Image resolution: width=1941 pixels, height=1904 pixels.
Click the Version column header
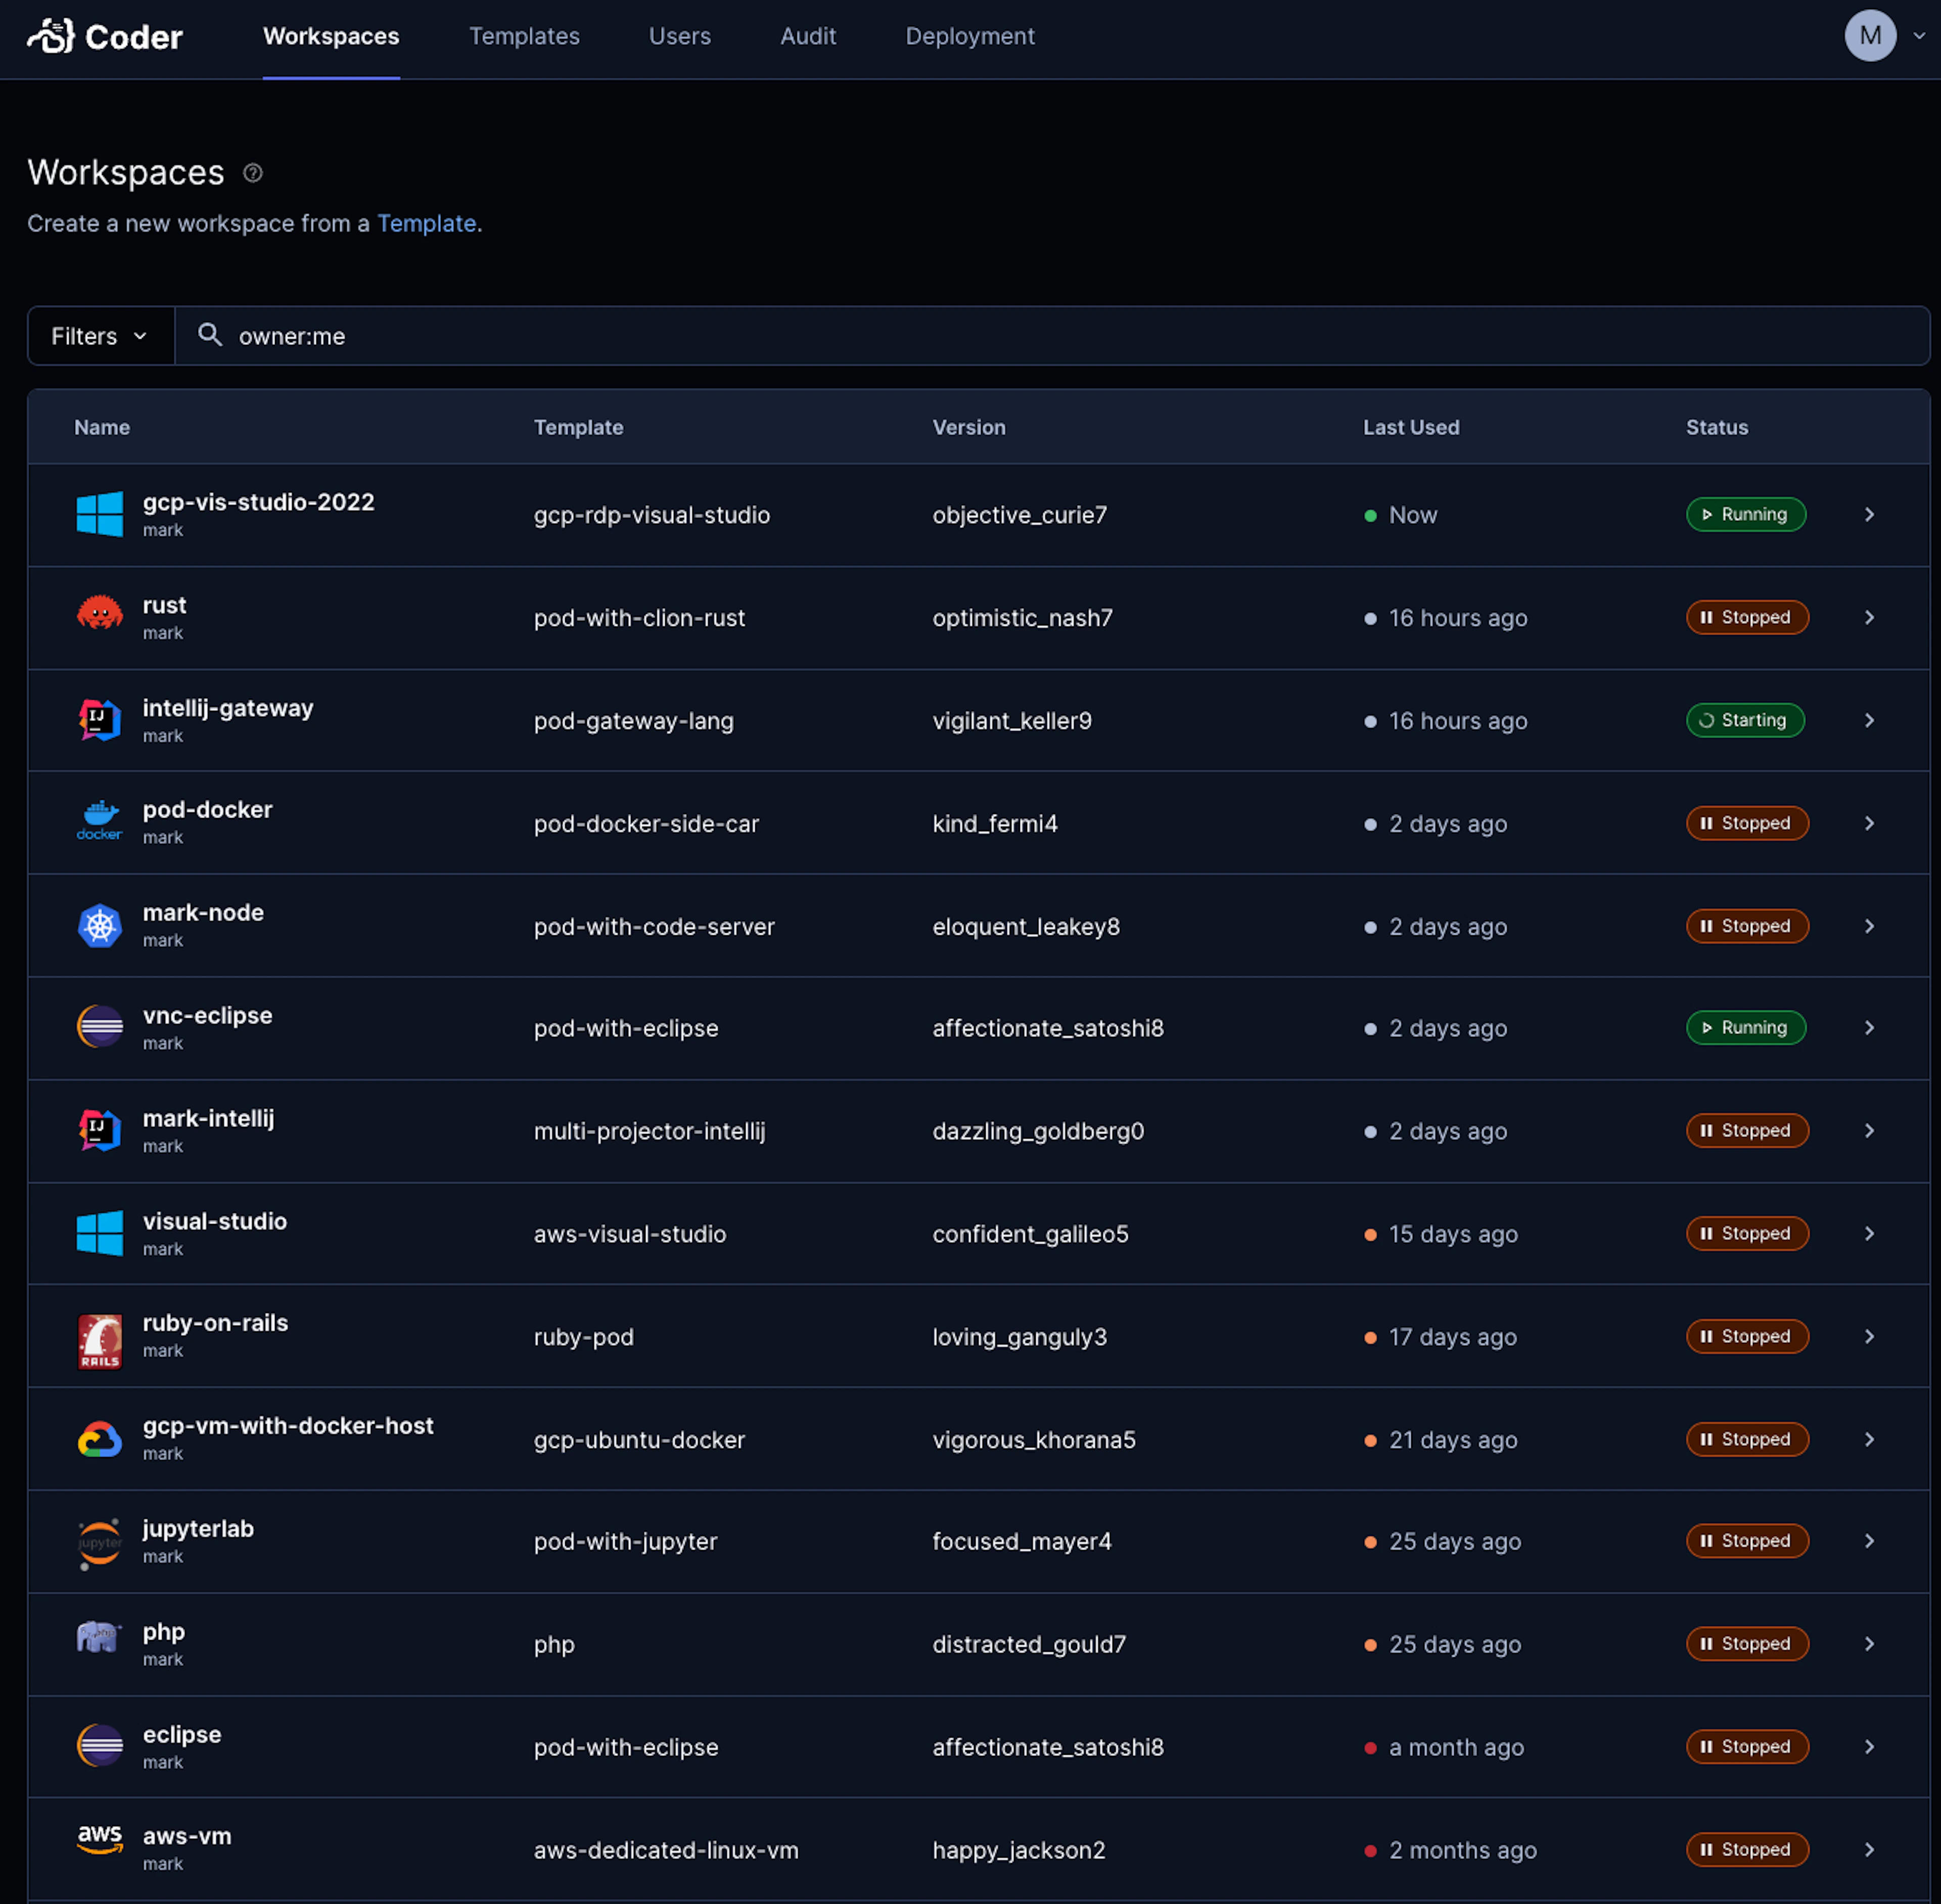tap(968, 427)
